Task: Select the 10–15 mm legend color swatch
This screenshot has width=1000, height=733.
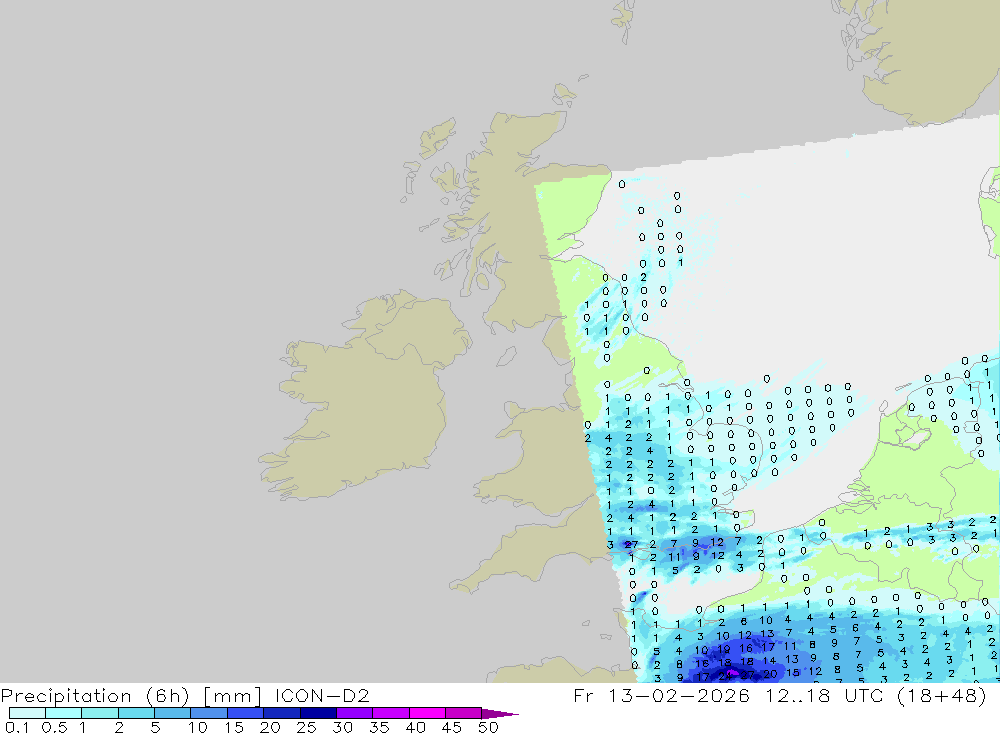Action: click(209, 713)
